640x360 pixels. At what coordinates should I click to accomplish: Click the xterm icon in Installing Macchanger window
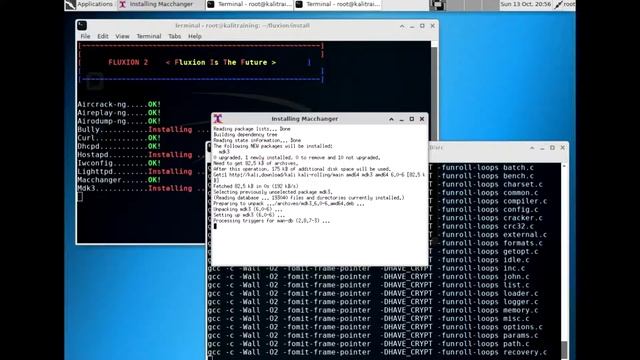point(218,119)
